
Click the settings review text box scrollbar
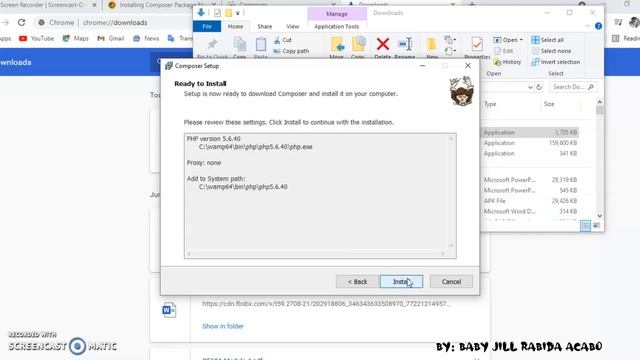pos(451,192)
